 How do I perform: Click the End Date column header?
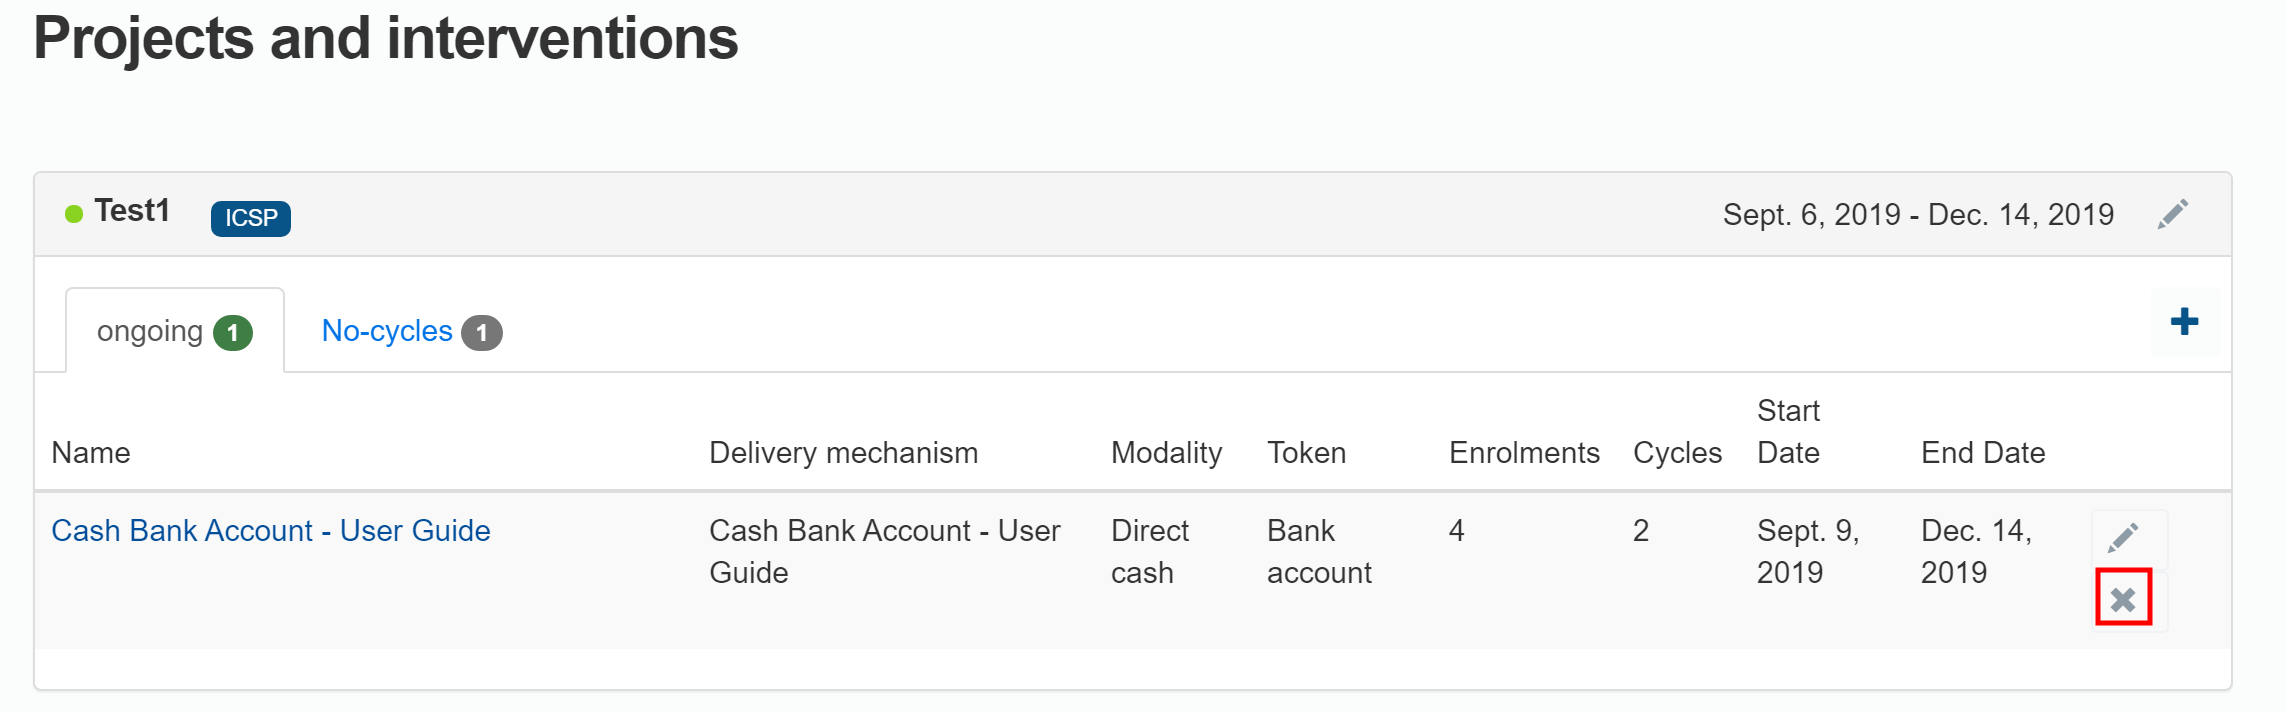pos(1982,453)
